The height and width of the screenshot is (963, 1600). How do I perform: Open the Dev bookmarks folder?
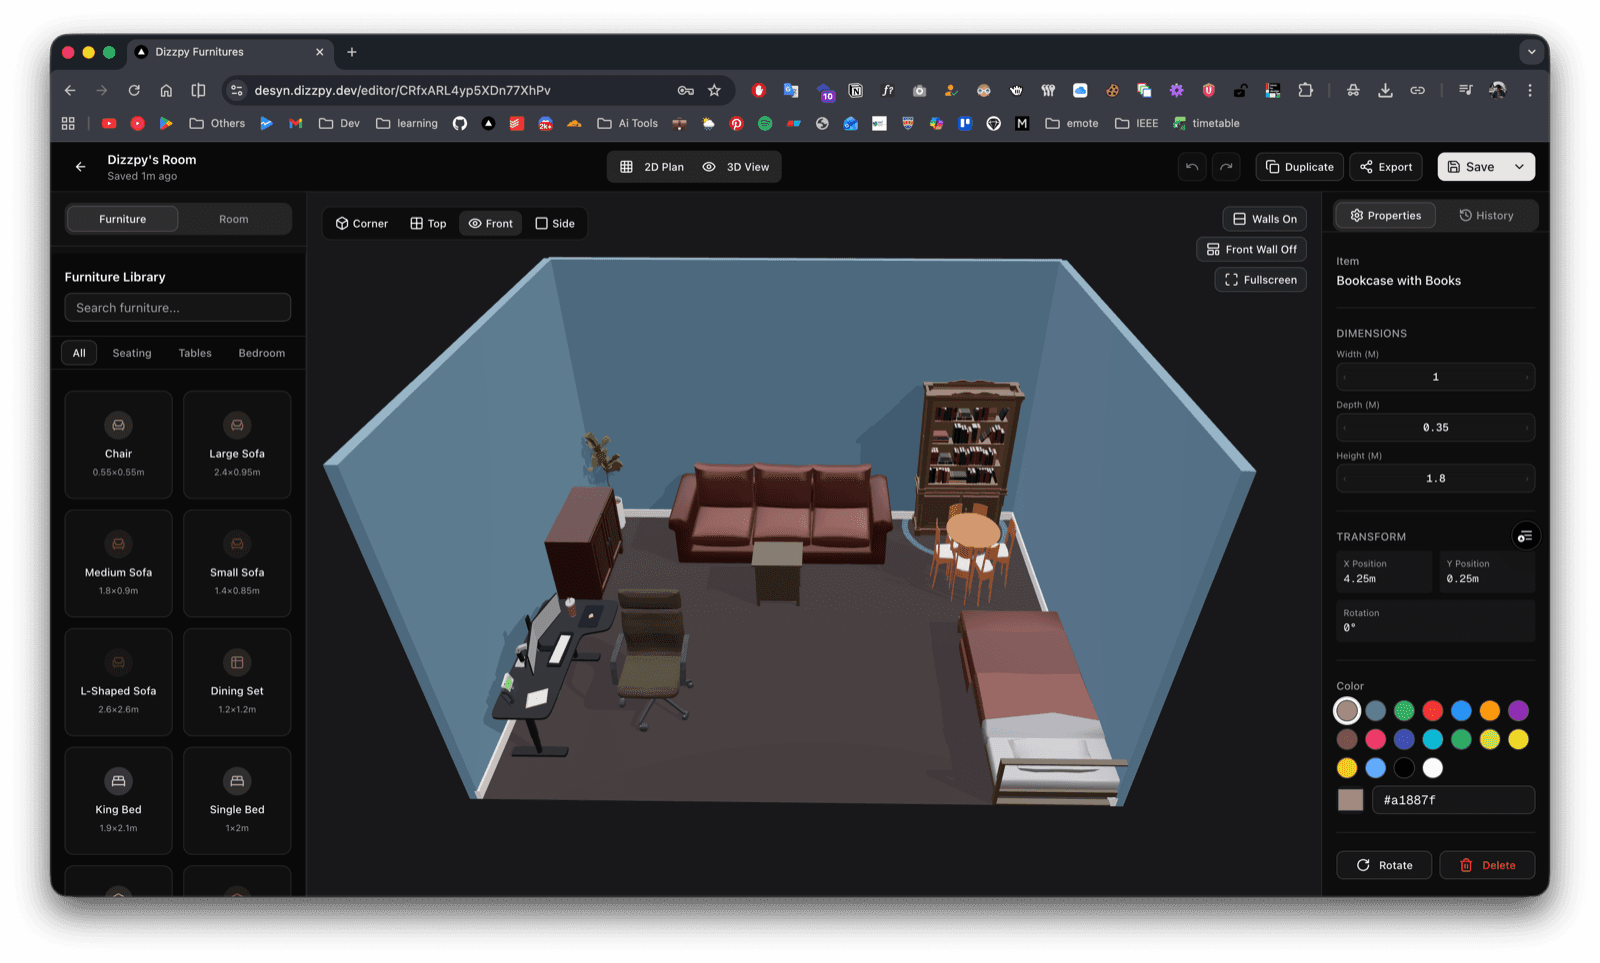point(339,123)
